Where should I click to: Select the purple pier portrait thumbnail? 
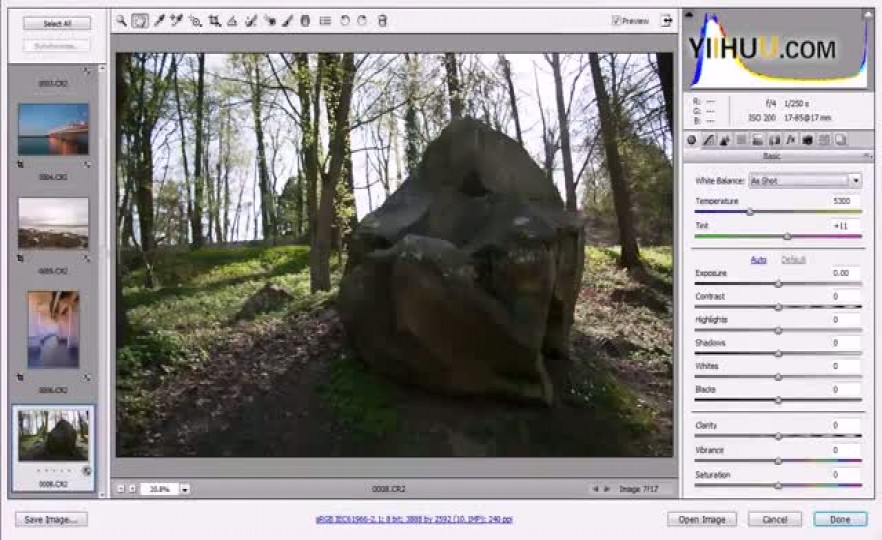[x=53, y=329]
